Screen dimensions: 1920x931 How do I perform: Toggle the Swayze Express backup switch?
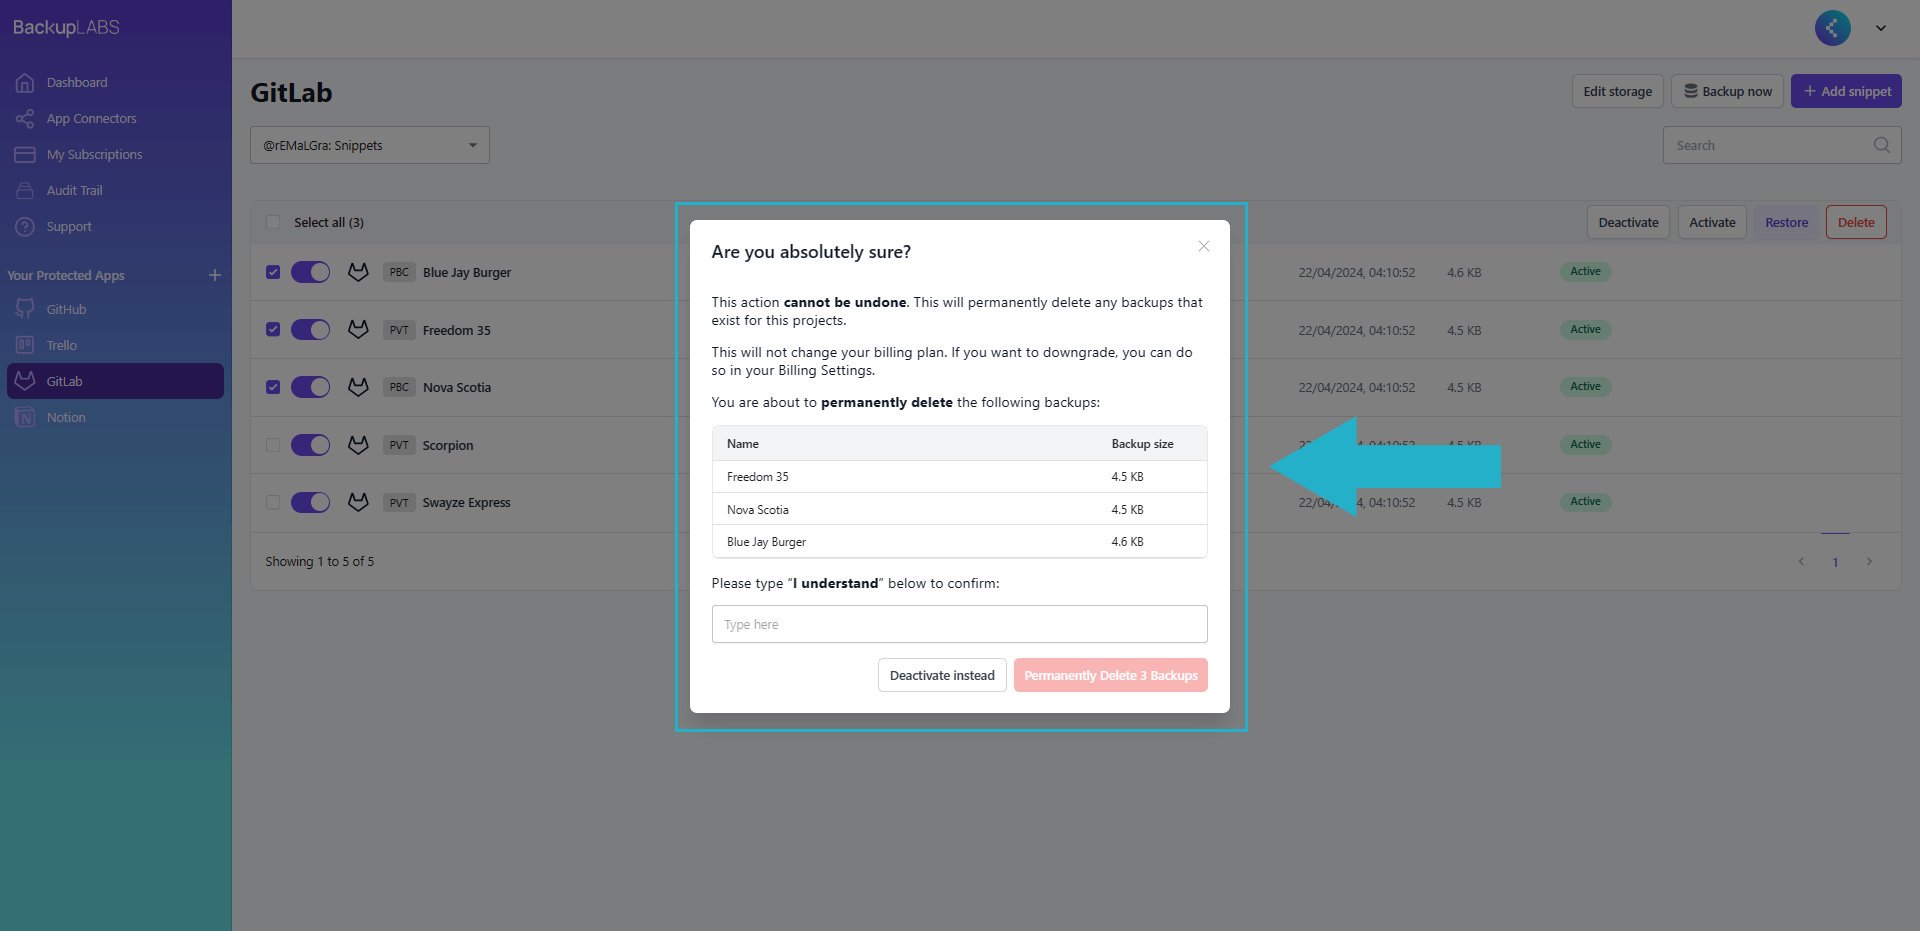[x=310, y=502]
